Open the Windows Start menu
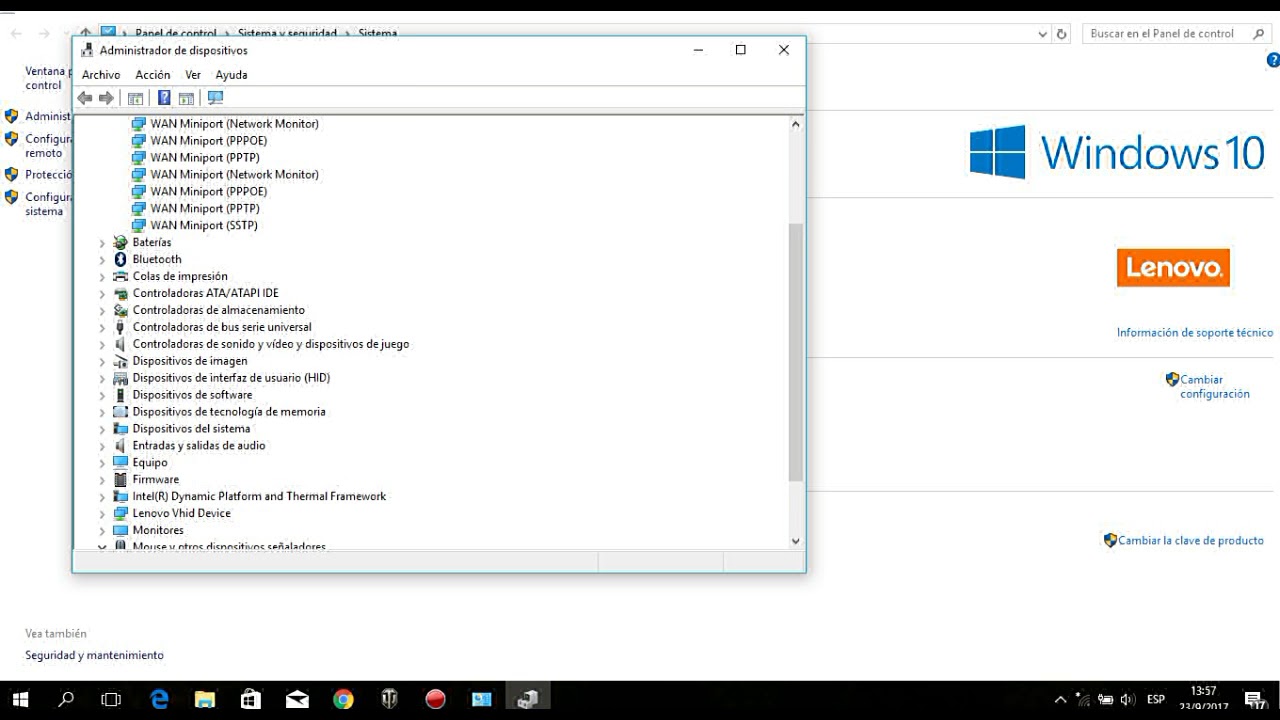Viewport: 1280px width, 720px height. pos(20,700)
